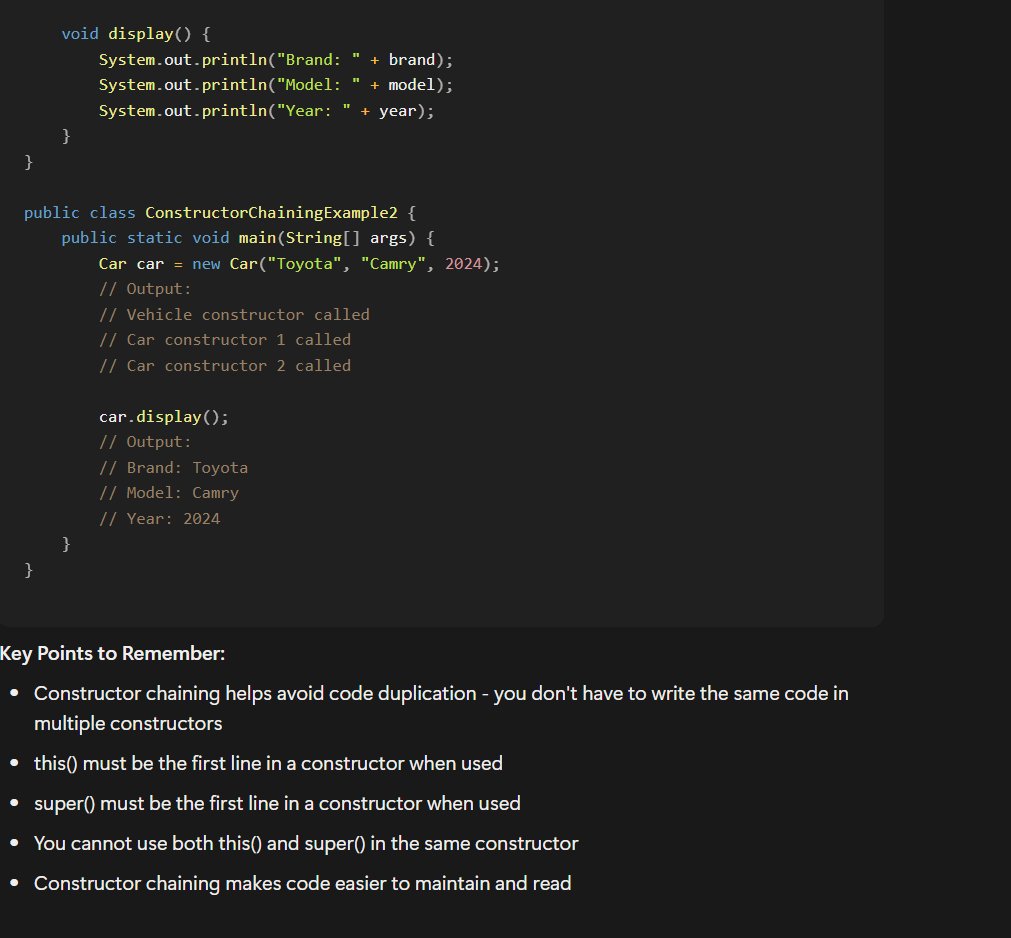Click bullet 'Constructor chaining makes code easier'
The image size is (1011, 938).
coord(302,883)
